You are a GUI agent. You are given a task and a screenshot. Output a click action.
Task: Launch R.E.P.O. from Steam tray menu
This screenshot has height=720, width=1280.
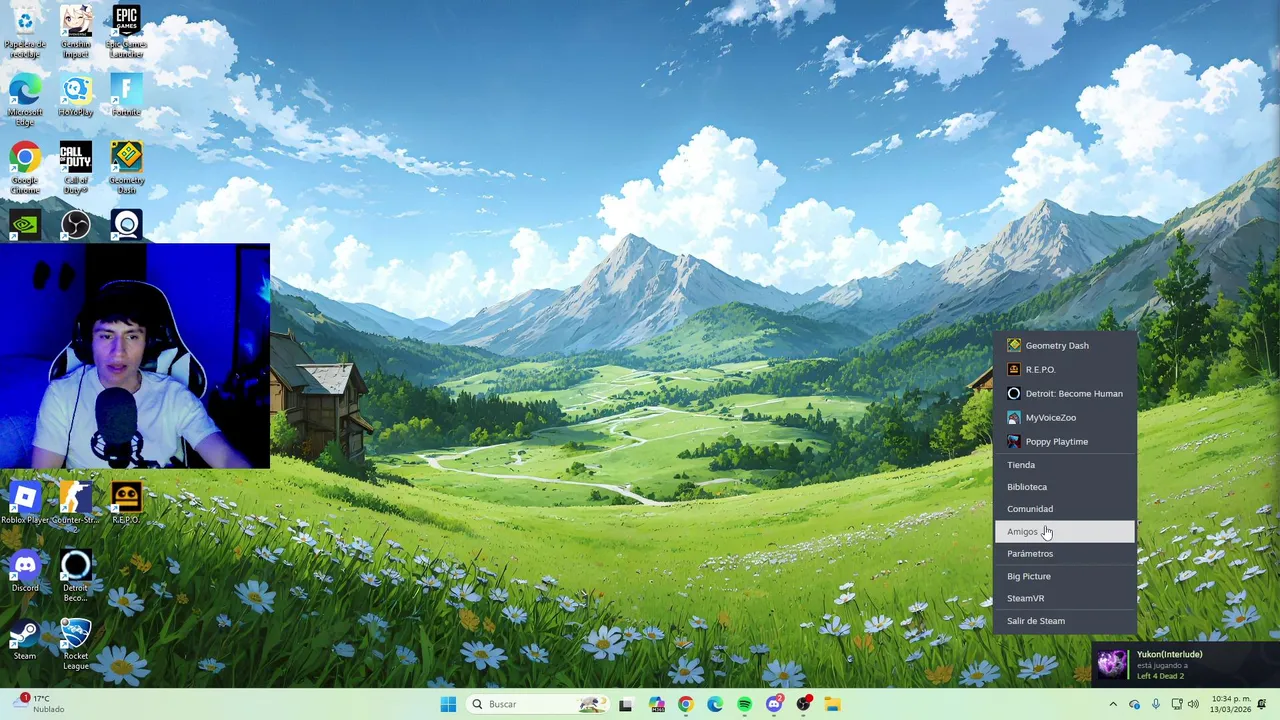coord(1065,369)
